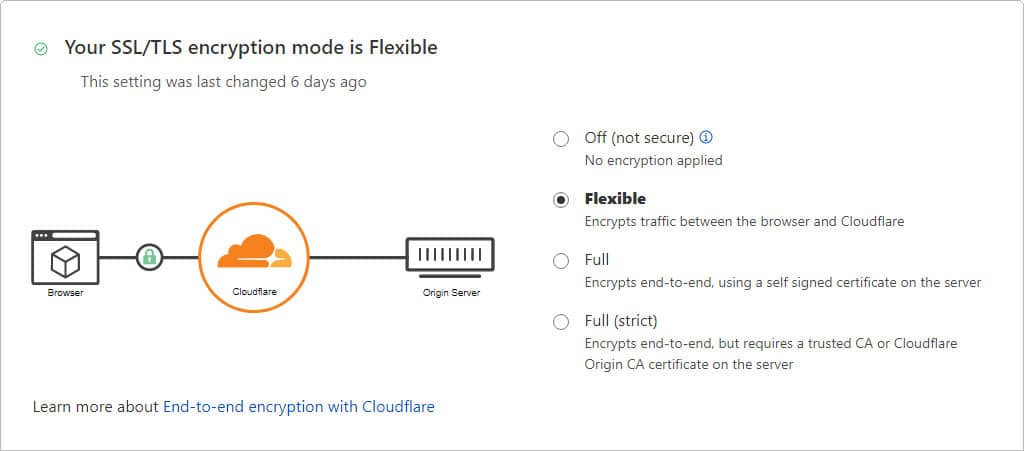Viewport: 1024px width, 451px height.
Task: Click the info icon beside Off (not secure)
Action: pos(706,138)
